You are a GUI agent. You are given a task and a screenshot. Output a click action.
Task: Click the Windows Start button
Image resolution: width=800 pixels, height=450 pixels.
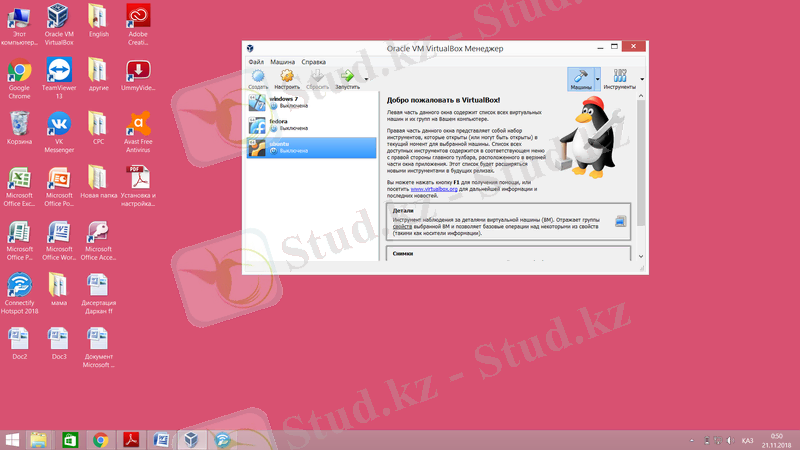[12, 440]
